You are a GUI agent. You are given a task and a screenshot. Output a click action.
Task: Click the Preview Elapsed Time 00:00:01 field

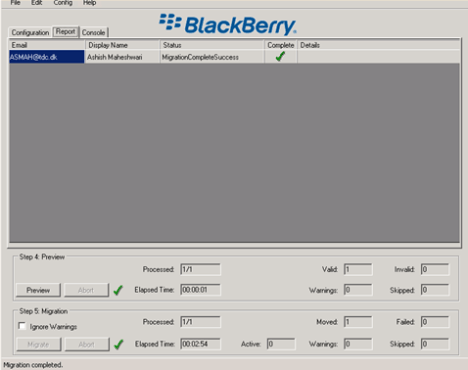(x=200, y=290)
